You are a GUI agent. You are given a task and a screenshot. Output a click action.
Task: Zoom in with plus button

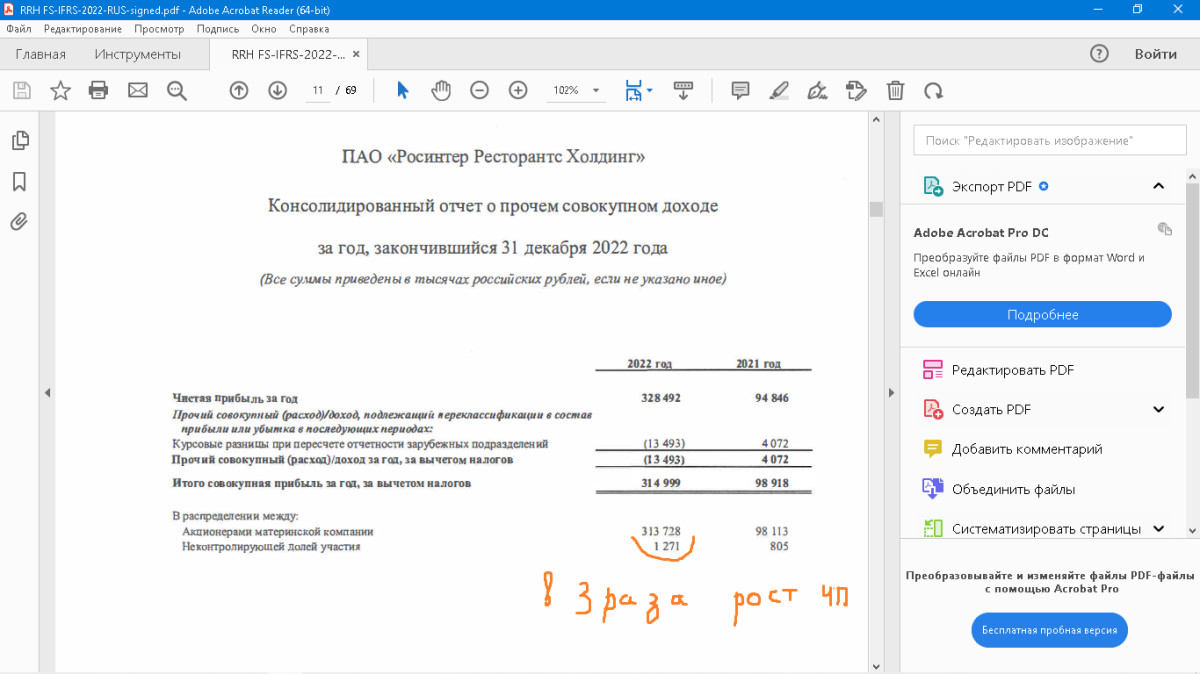pos(518,91)
